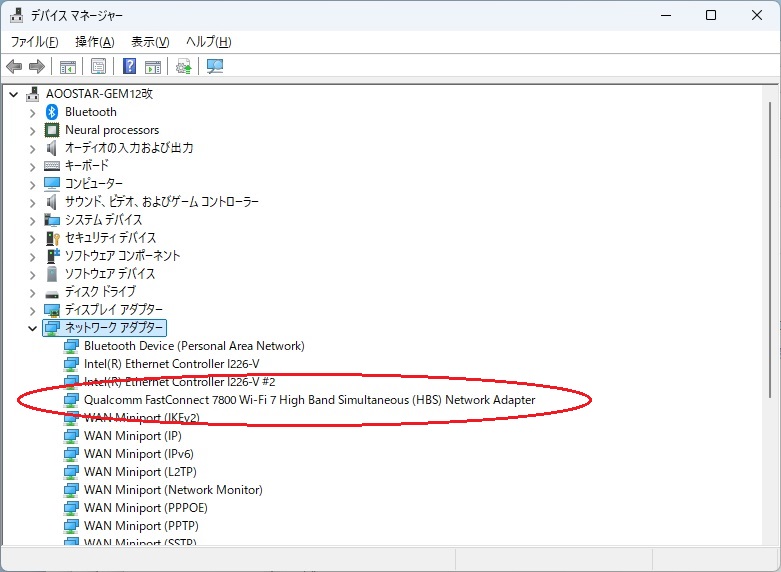Click Scan for hardware changes monitor icon
Image resolution: width=781 pixels, height=572 pixels.
click(x=214, y=67)
